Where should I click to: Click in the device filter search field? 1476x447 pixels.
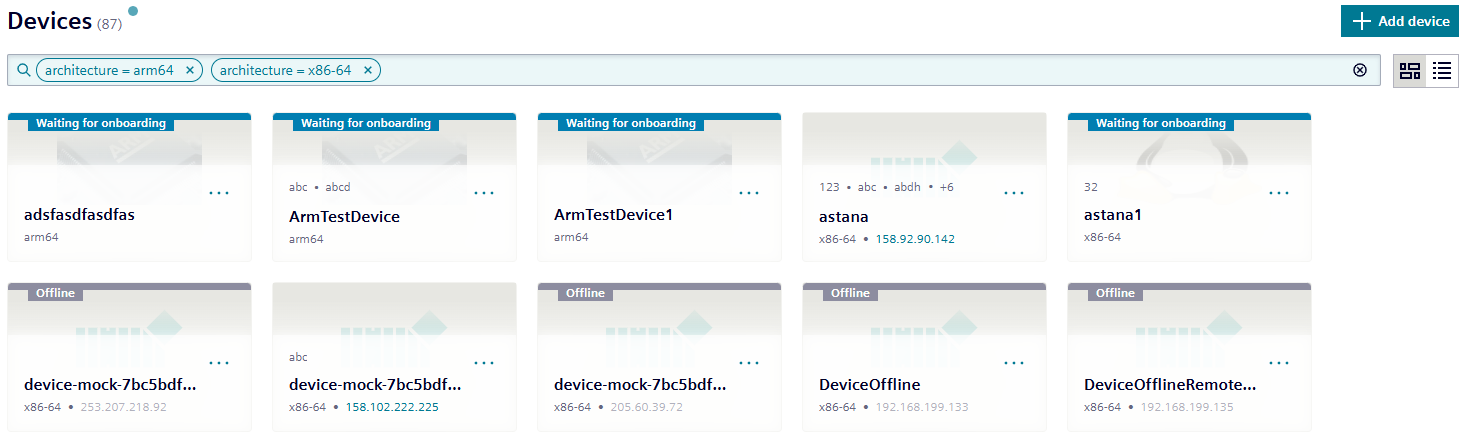coord(860,70)
